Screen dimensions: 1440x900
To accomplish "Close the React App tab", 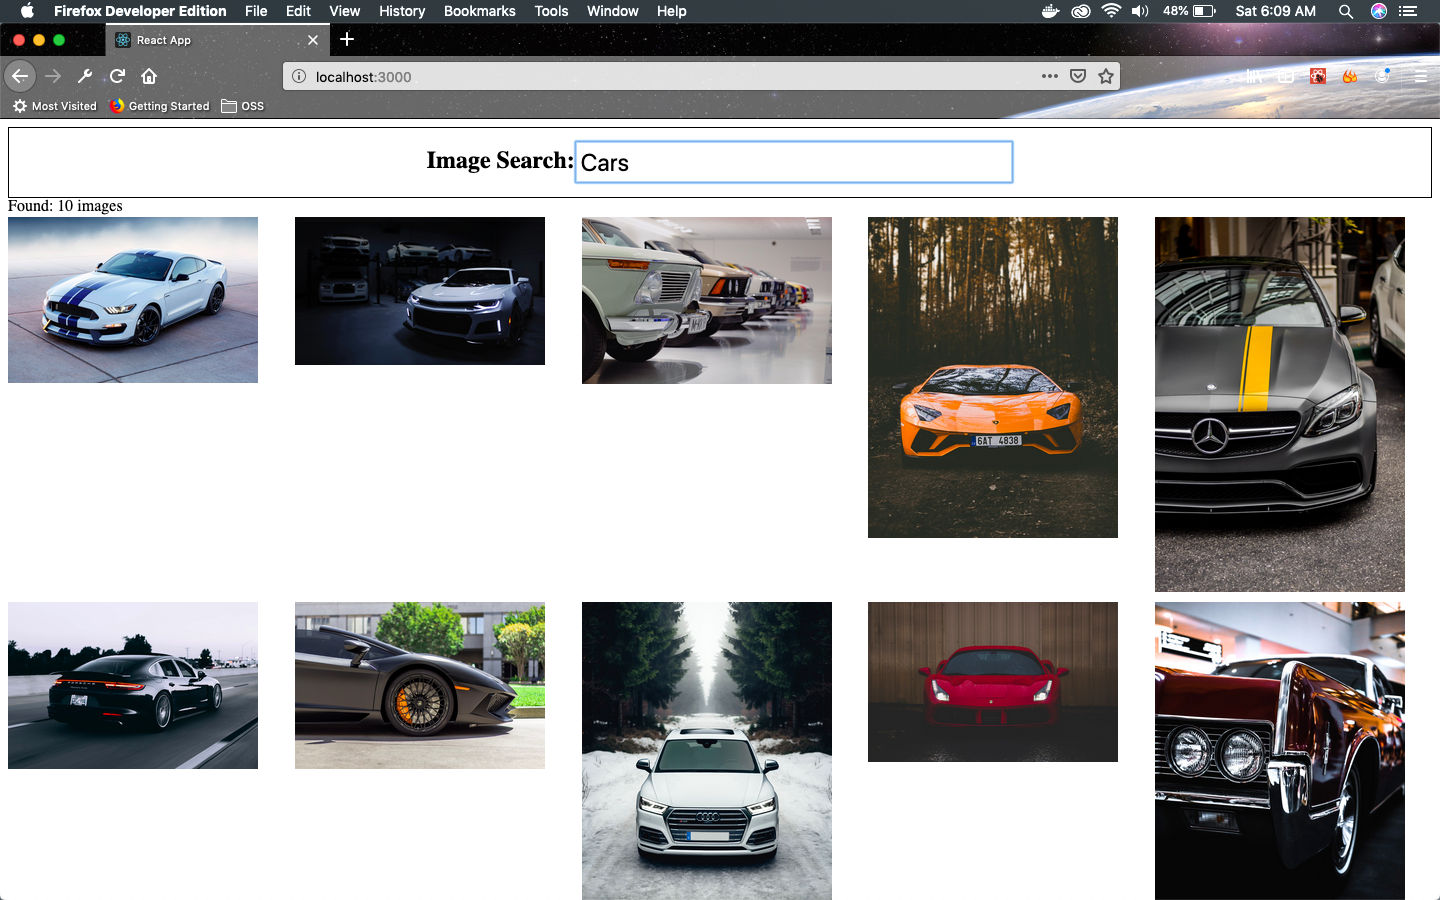I will tap(313, 40).
